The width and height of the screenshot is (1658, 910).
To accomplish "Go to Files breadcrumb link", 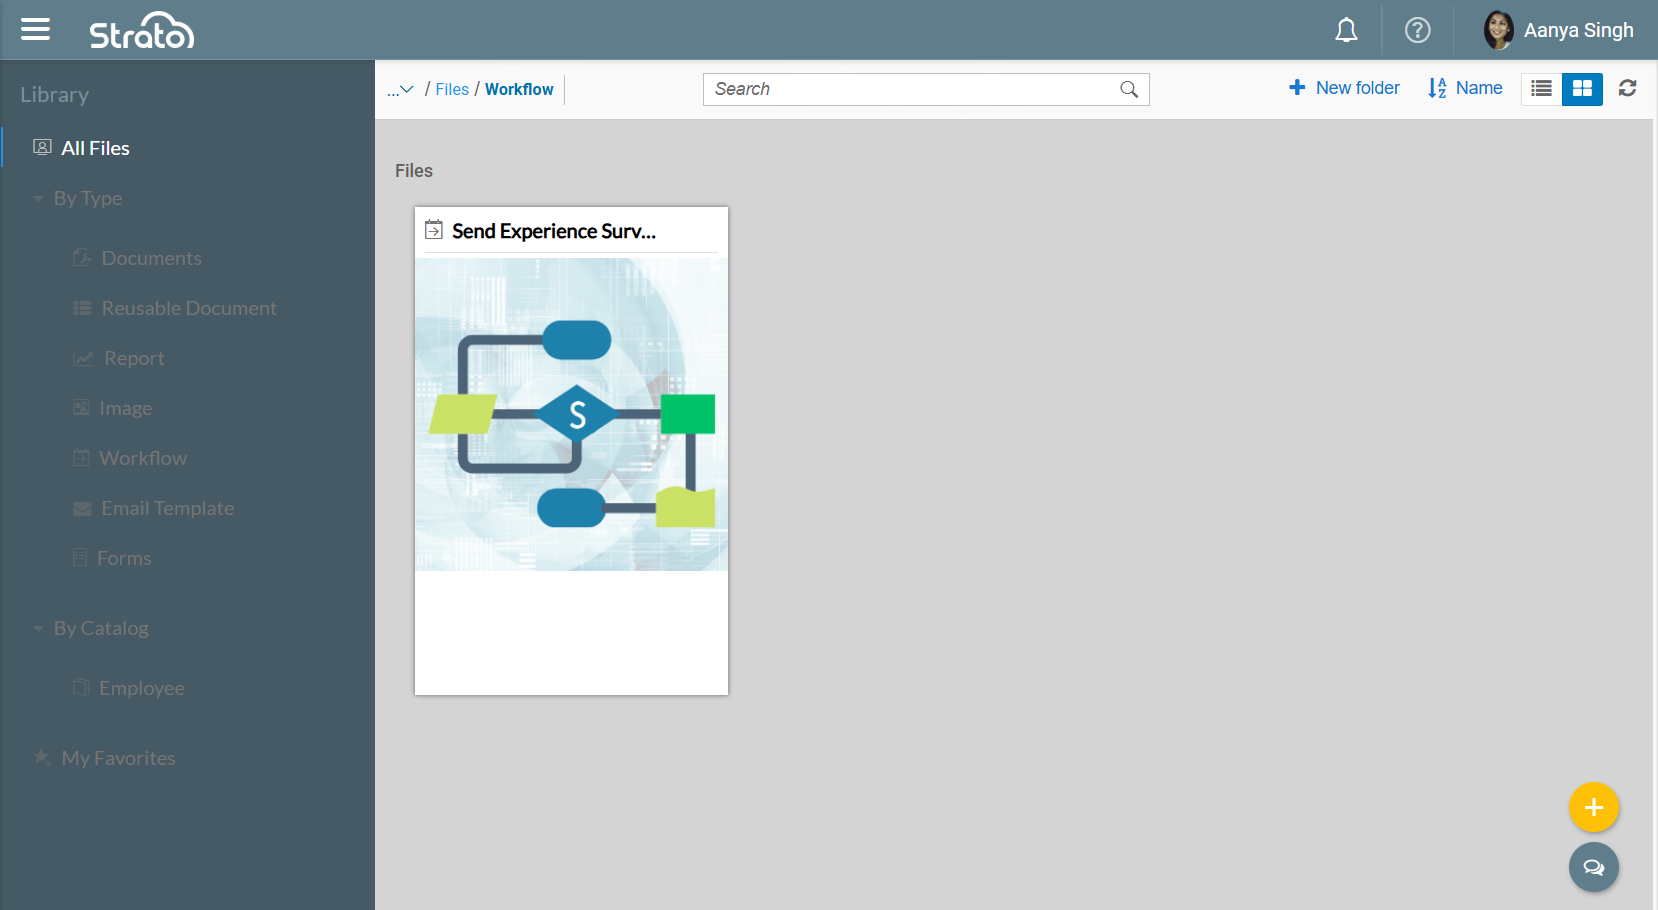I will tap(452, 89).
